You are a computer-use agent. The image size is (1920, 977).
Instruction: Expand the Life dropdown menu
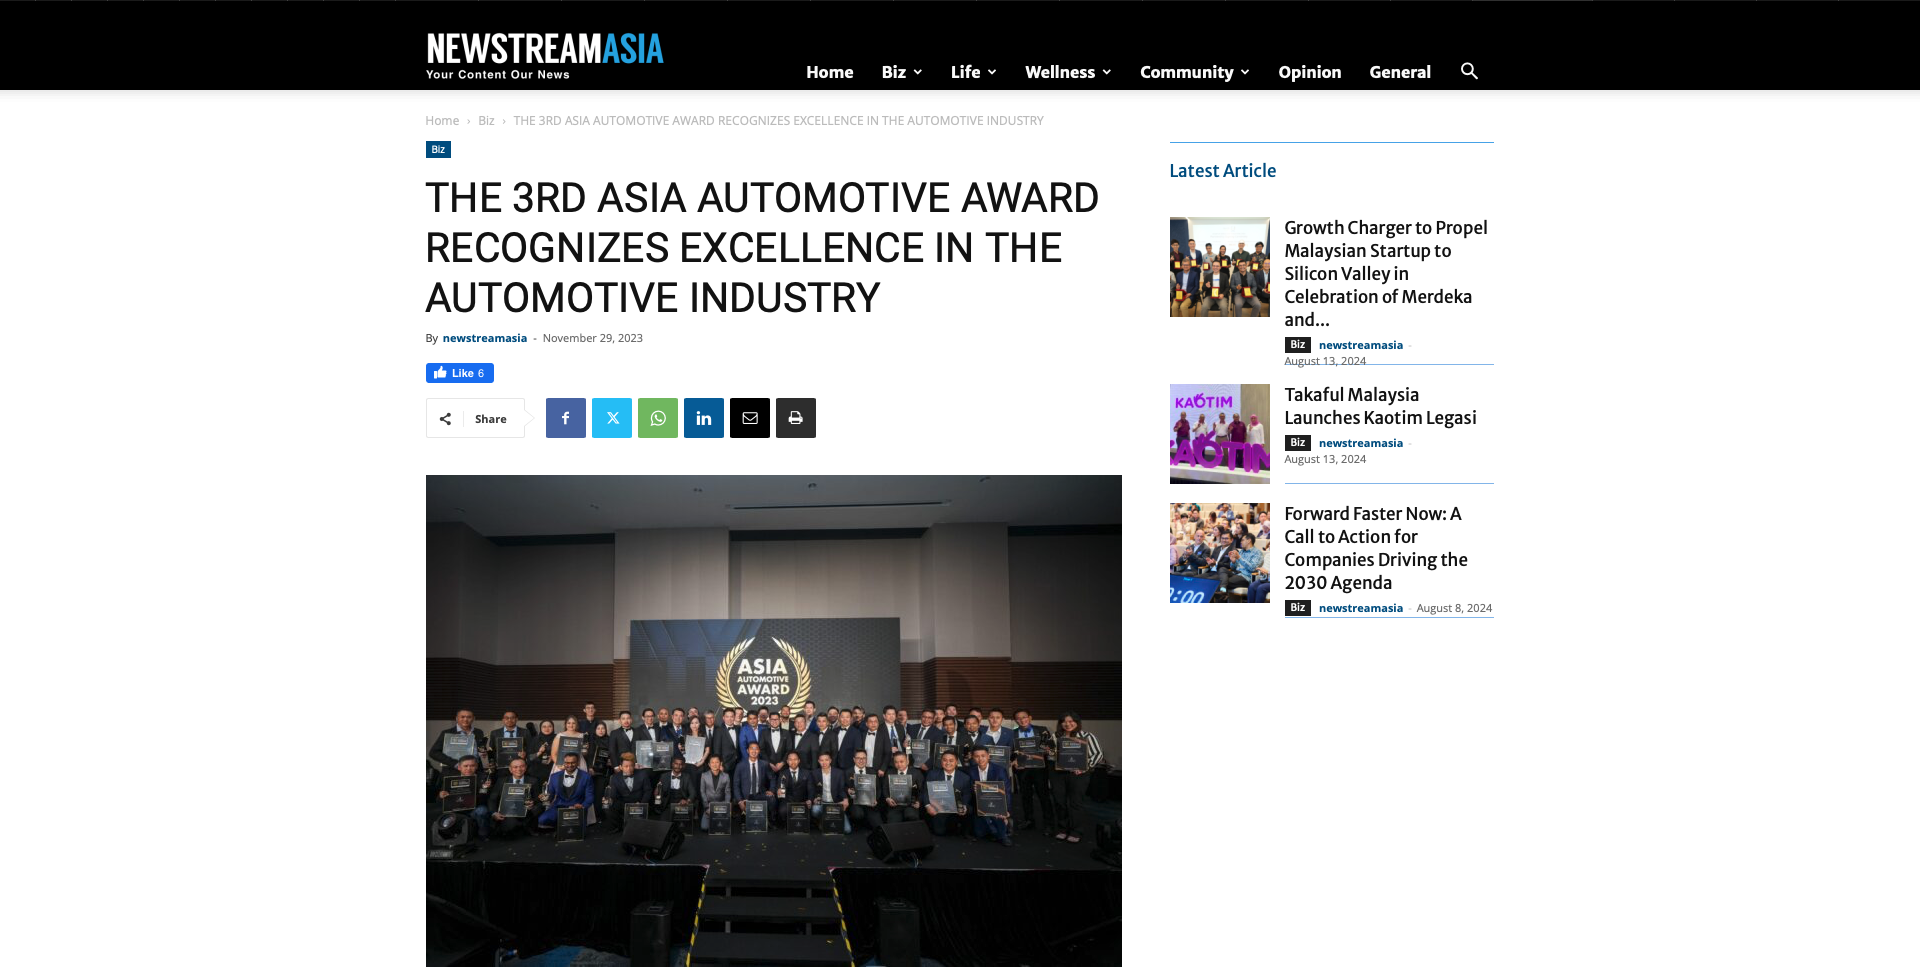[973, 72]
